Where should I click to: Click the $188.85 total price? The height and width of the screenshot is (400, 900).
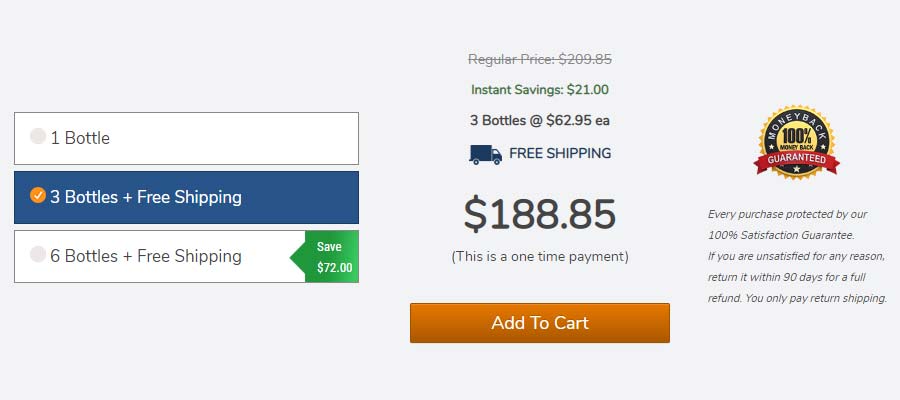click(540, 214)
